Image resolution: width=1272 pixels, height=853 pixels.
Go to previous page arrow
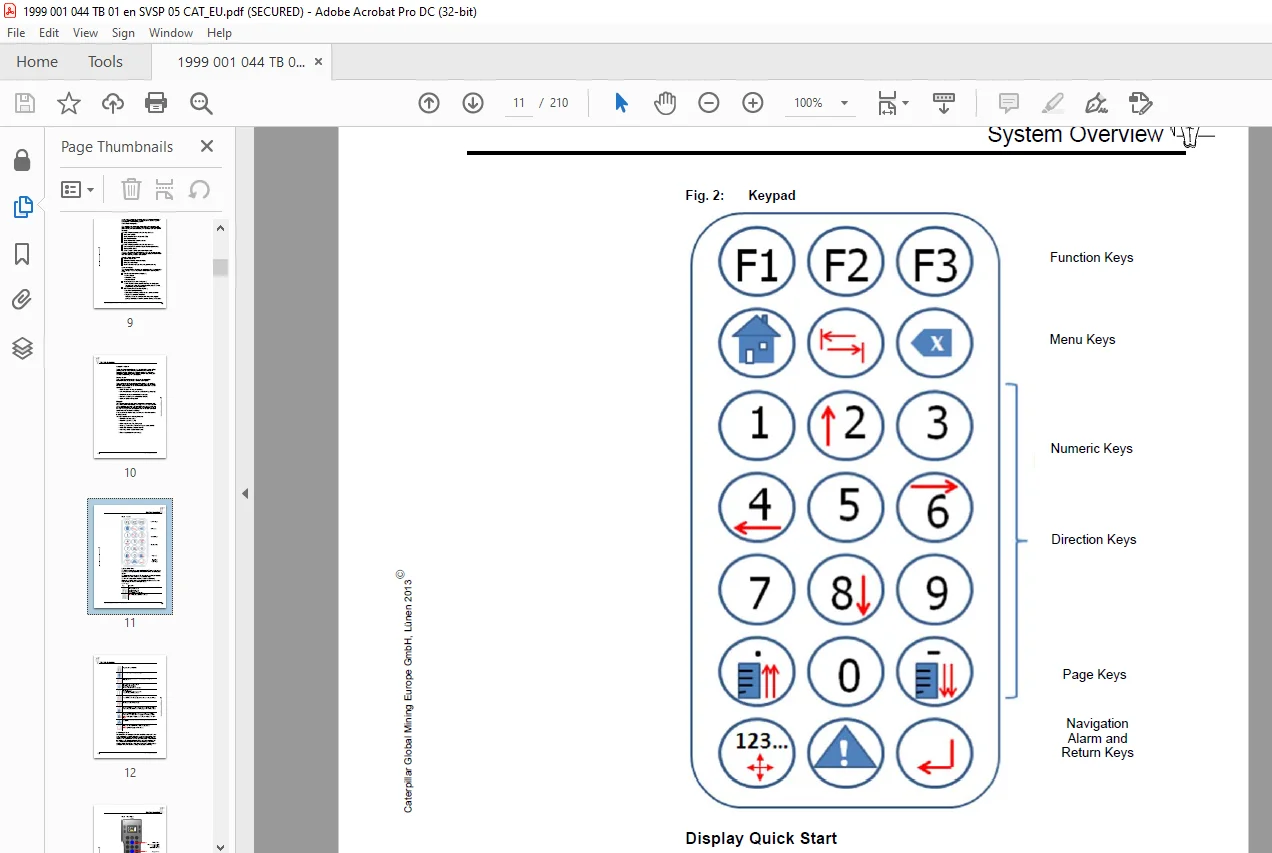(429, 103)
